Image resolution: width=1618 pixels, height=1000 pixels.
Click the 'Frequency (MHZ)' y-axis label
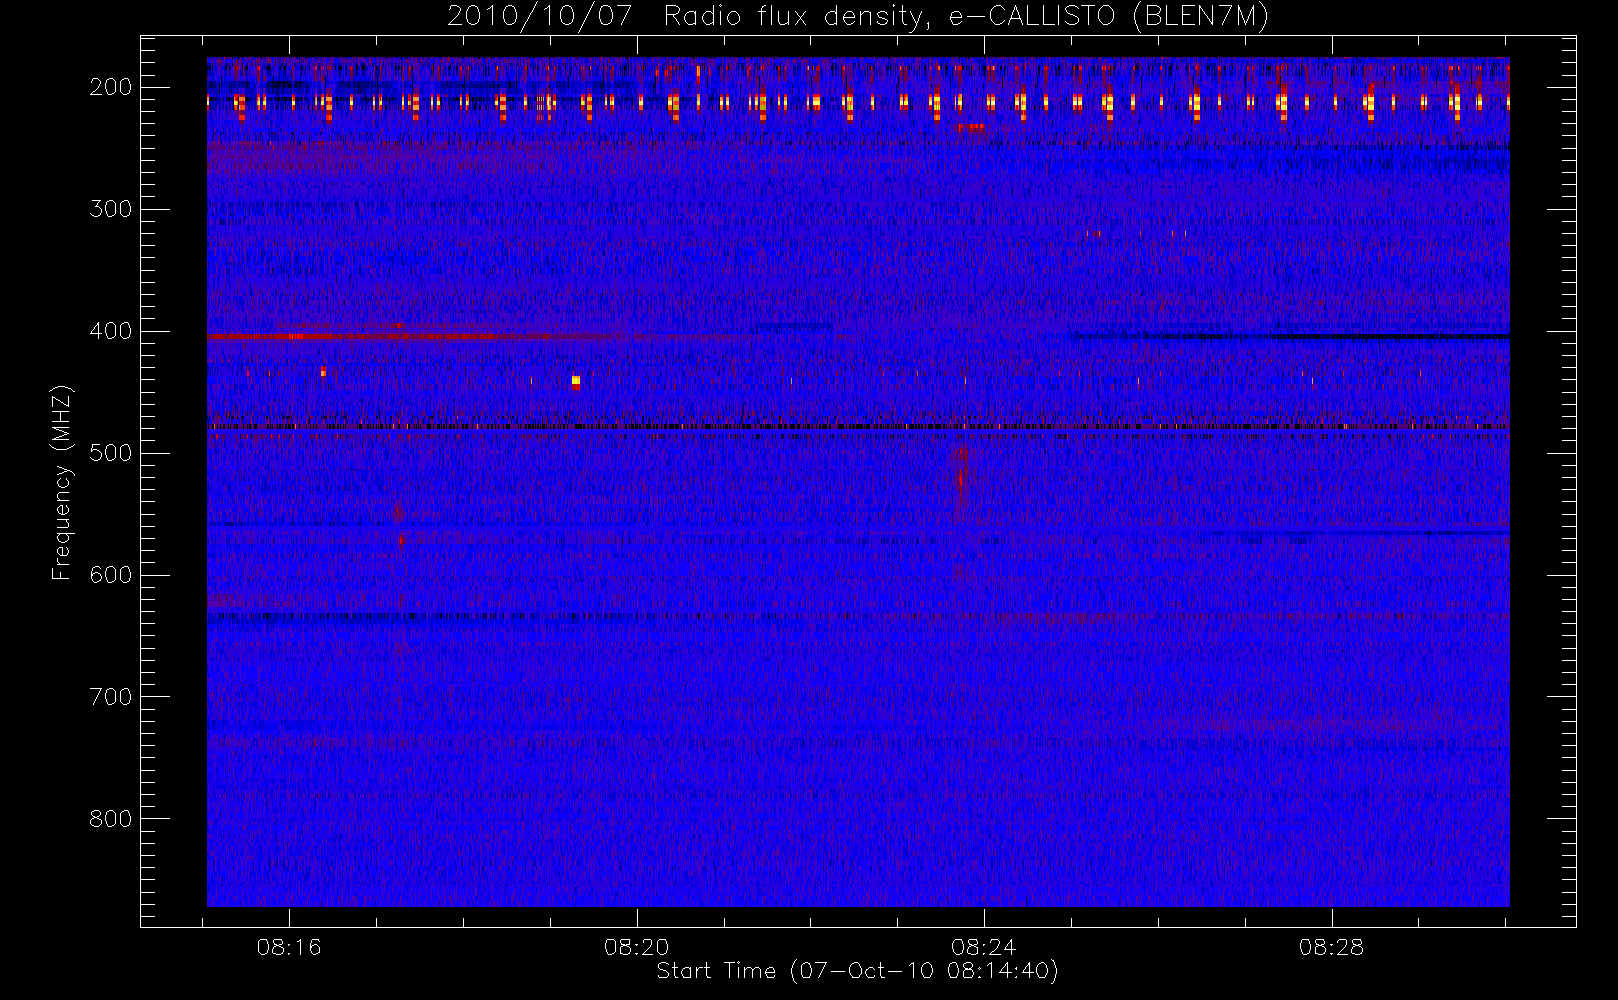point(62,482)
